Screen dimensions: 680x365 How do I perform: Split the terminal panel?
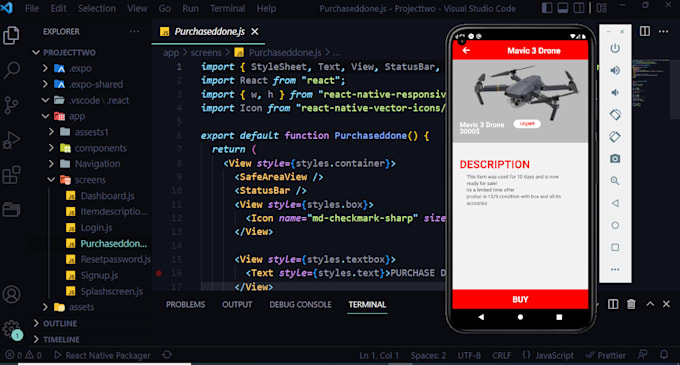click(x=613, y=304)
